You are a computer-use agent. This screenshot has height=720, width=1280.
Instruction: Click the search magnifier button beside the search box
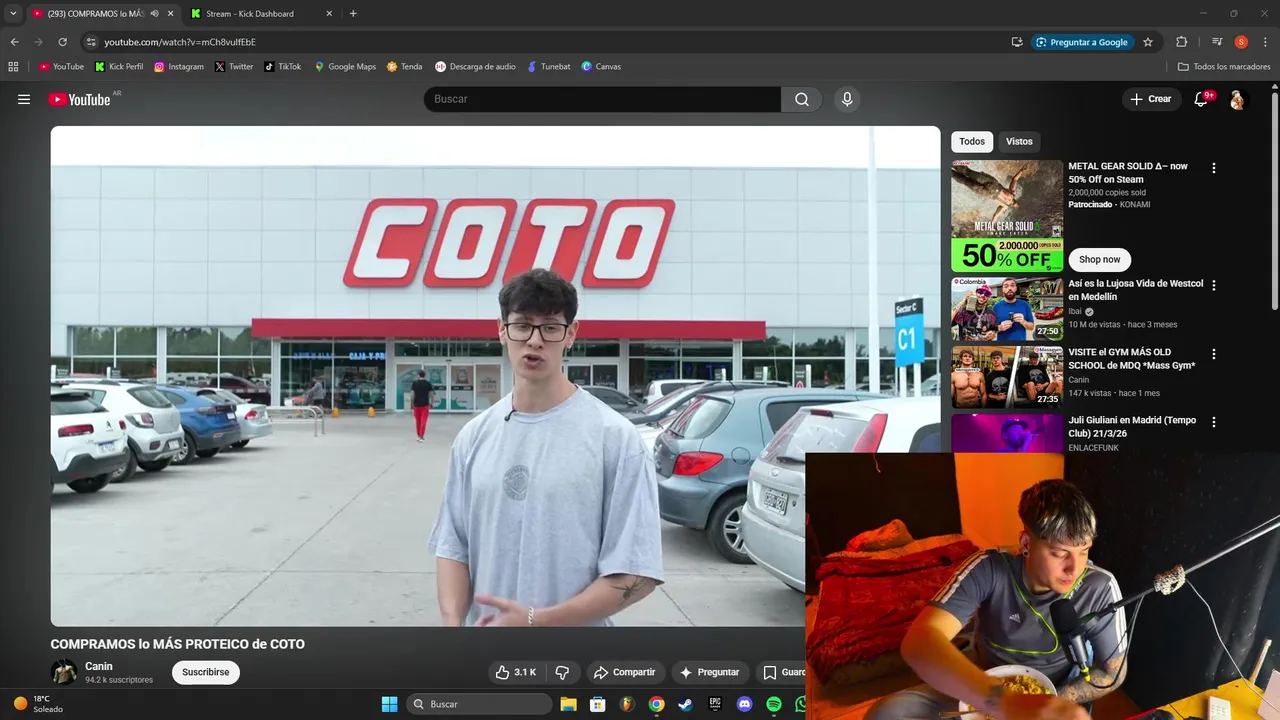click(802, 99)
